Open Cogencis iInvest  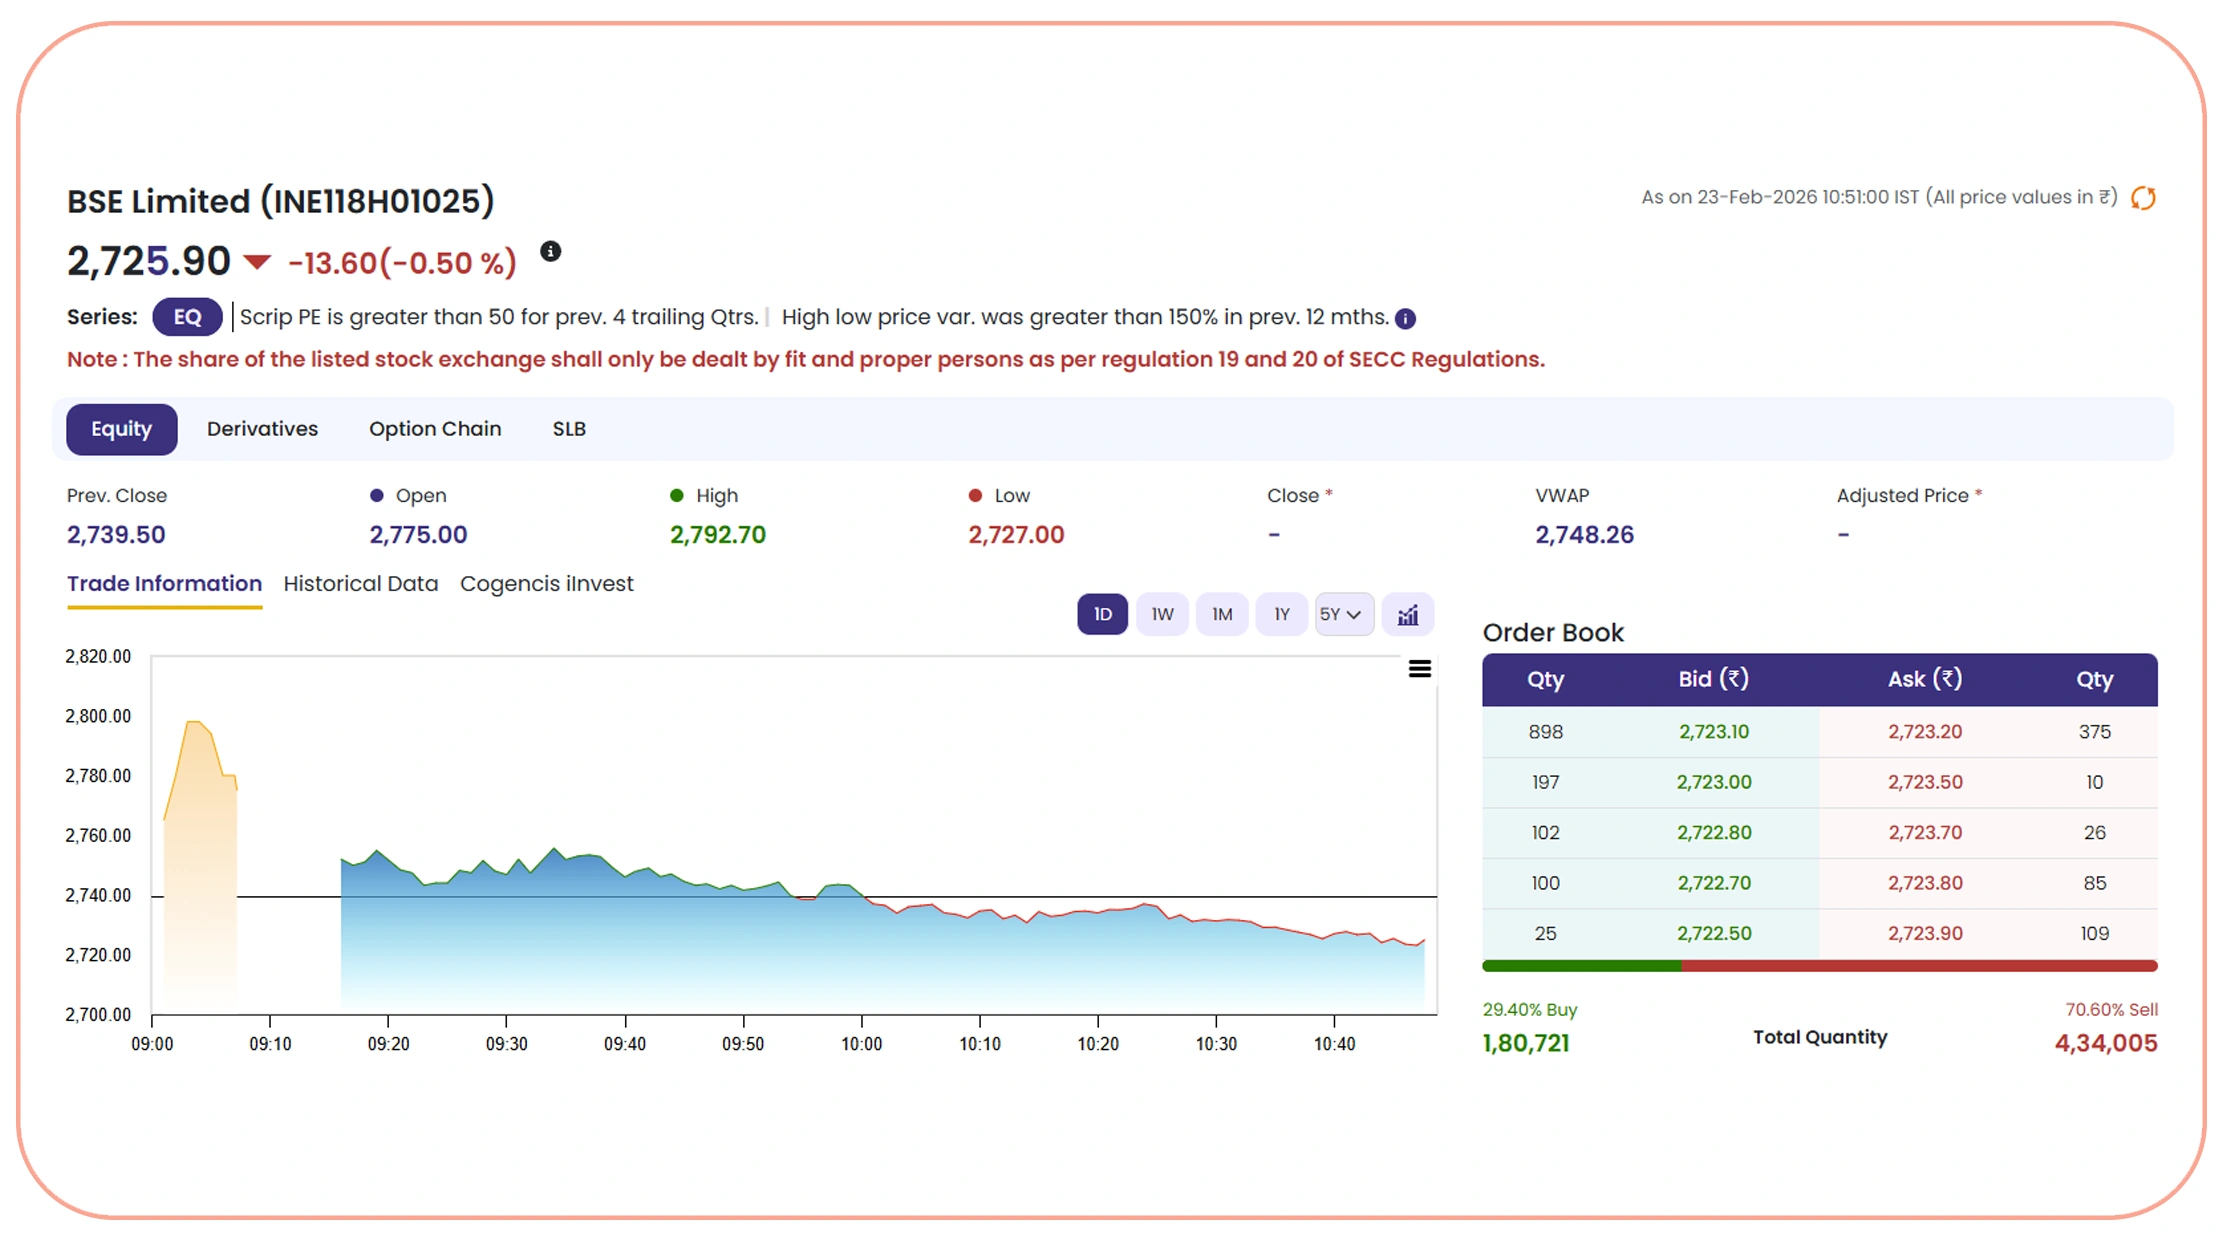pos(546,583)
